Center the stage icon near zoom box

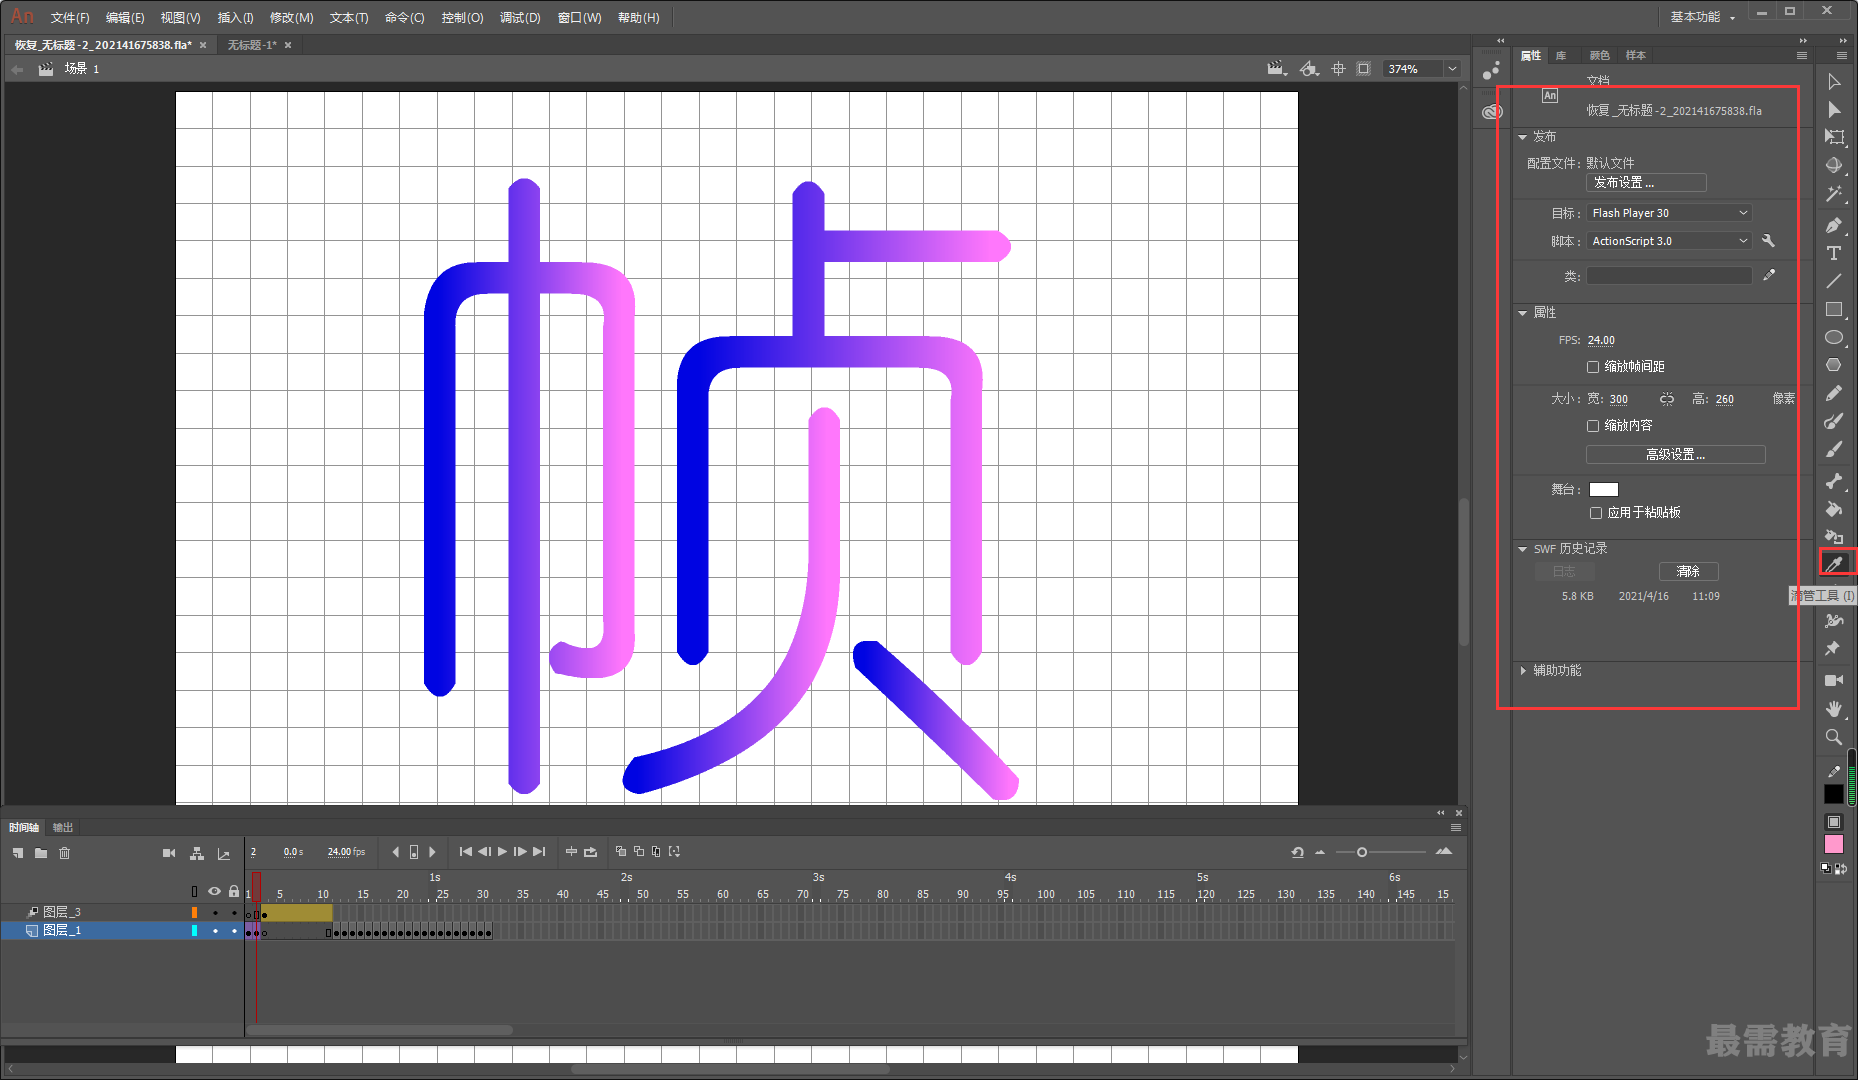coord(1338,69)
